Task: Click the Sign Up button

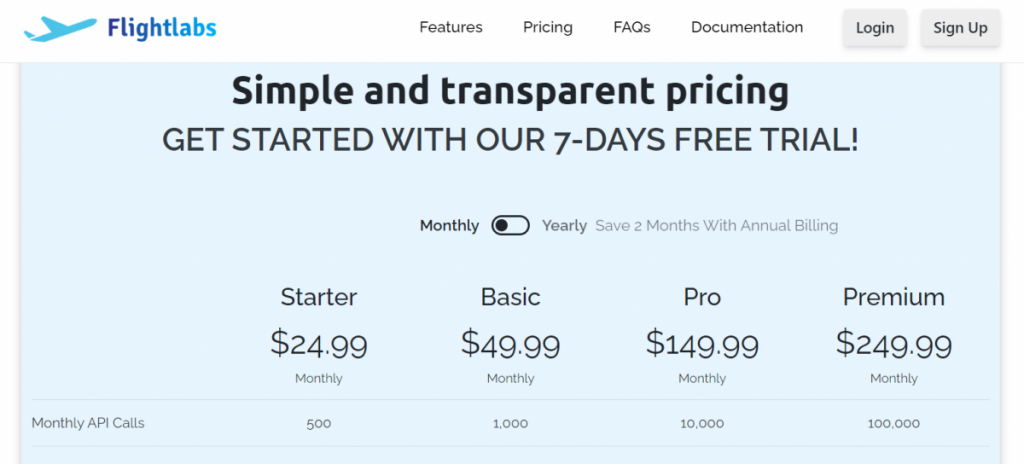Action: pos(960,28)
